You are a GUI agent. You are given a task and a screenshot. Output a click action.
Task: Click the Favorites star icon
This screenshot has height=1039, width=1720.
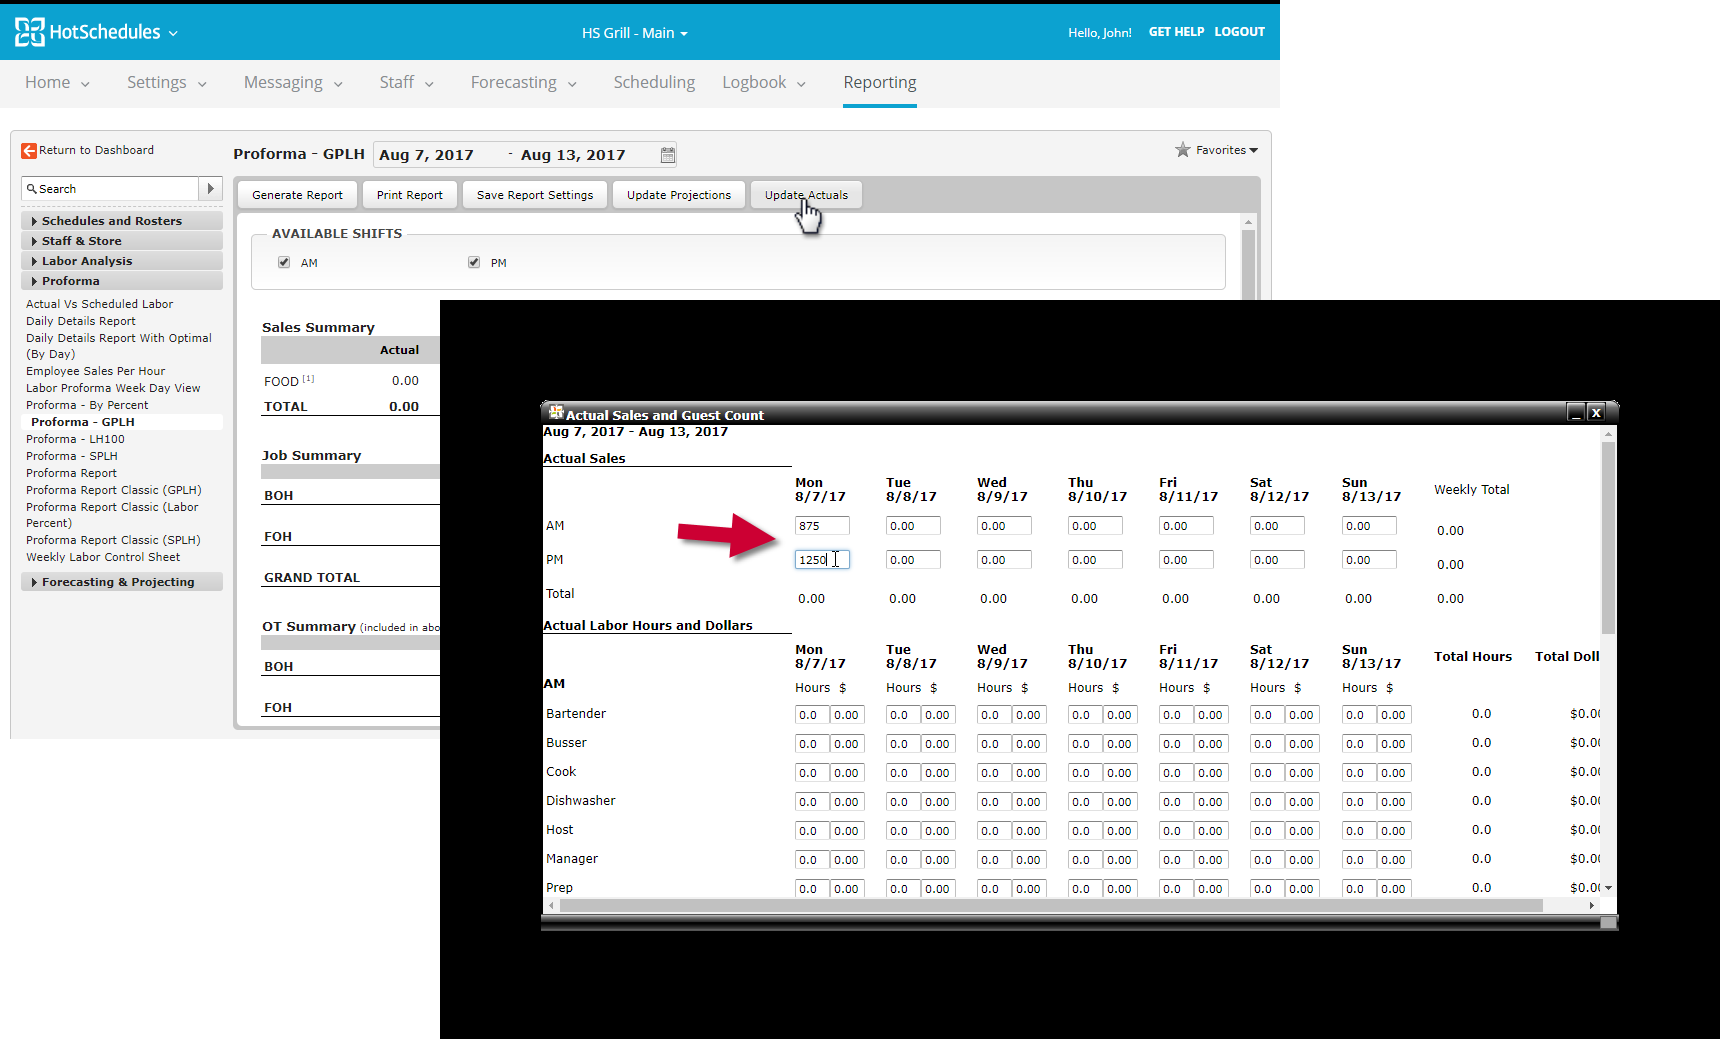tap(1183, 150)
